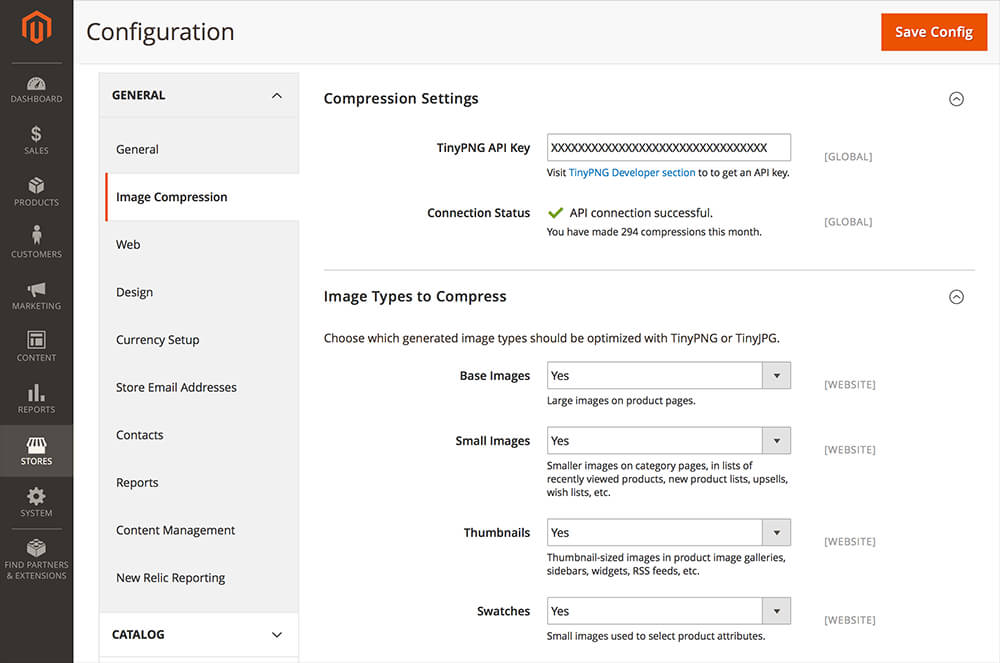Open the Small Images dropdown

(x=668, y=441)
